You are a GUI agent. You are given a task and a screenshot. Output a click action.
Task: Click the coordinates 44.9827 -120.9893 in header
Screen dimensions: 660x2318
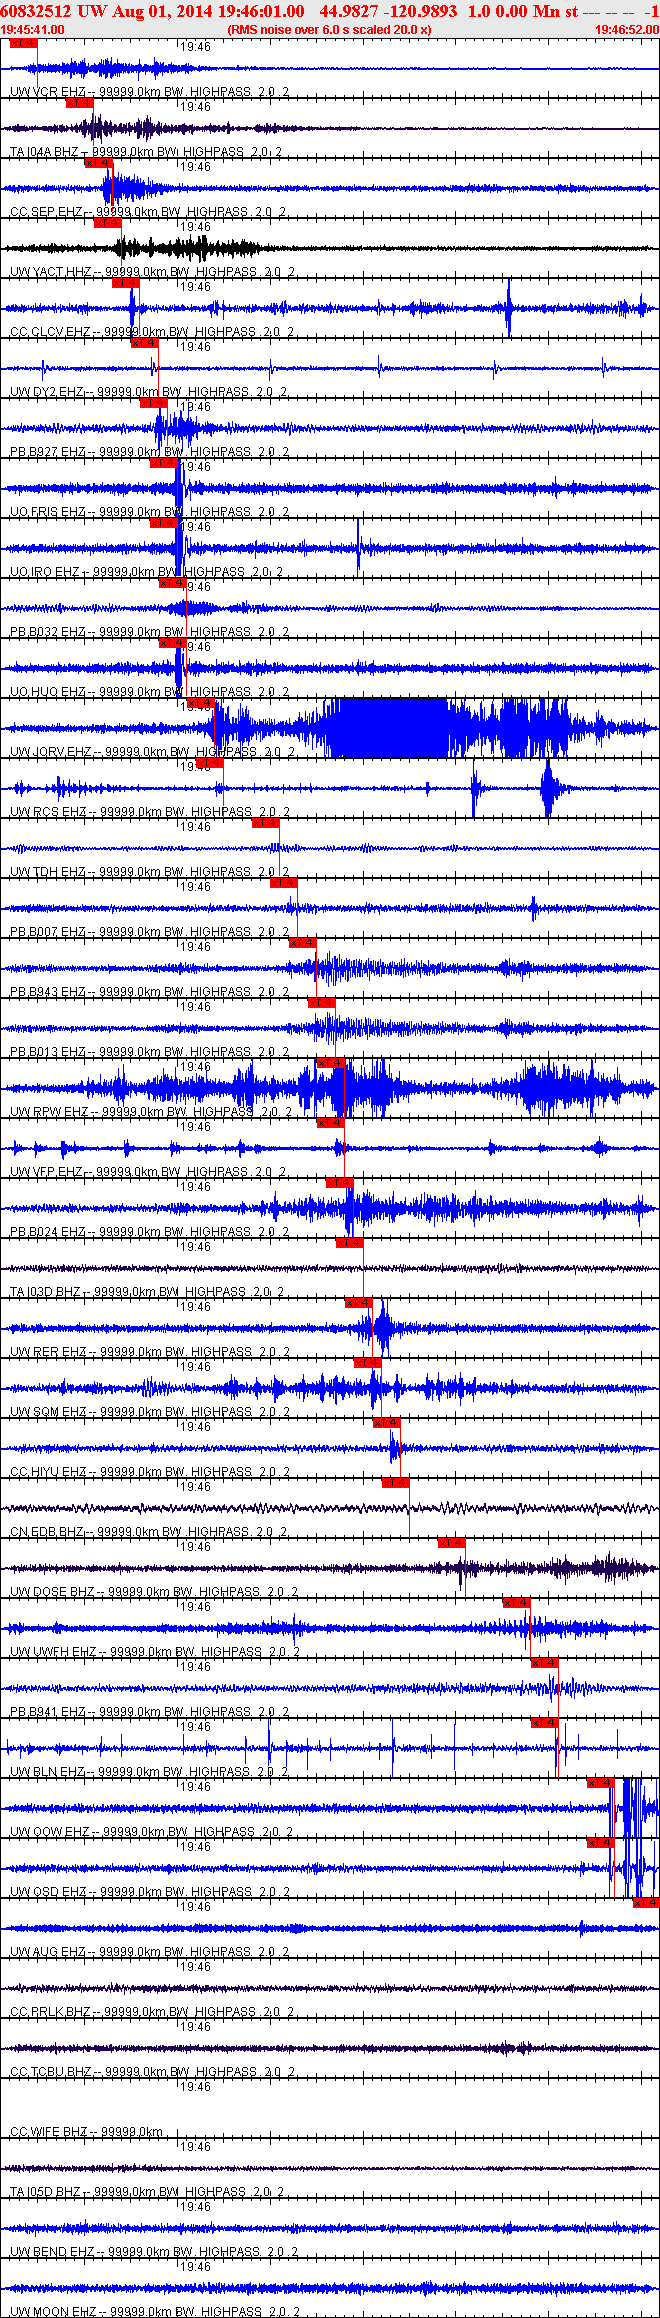coord(388,11)
